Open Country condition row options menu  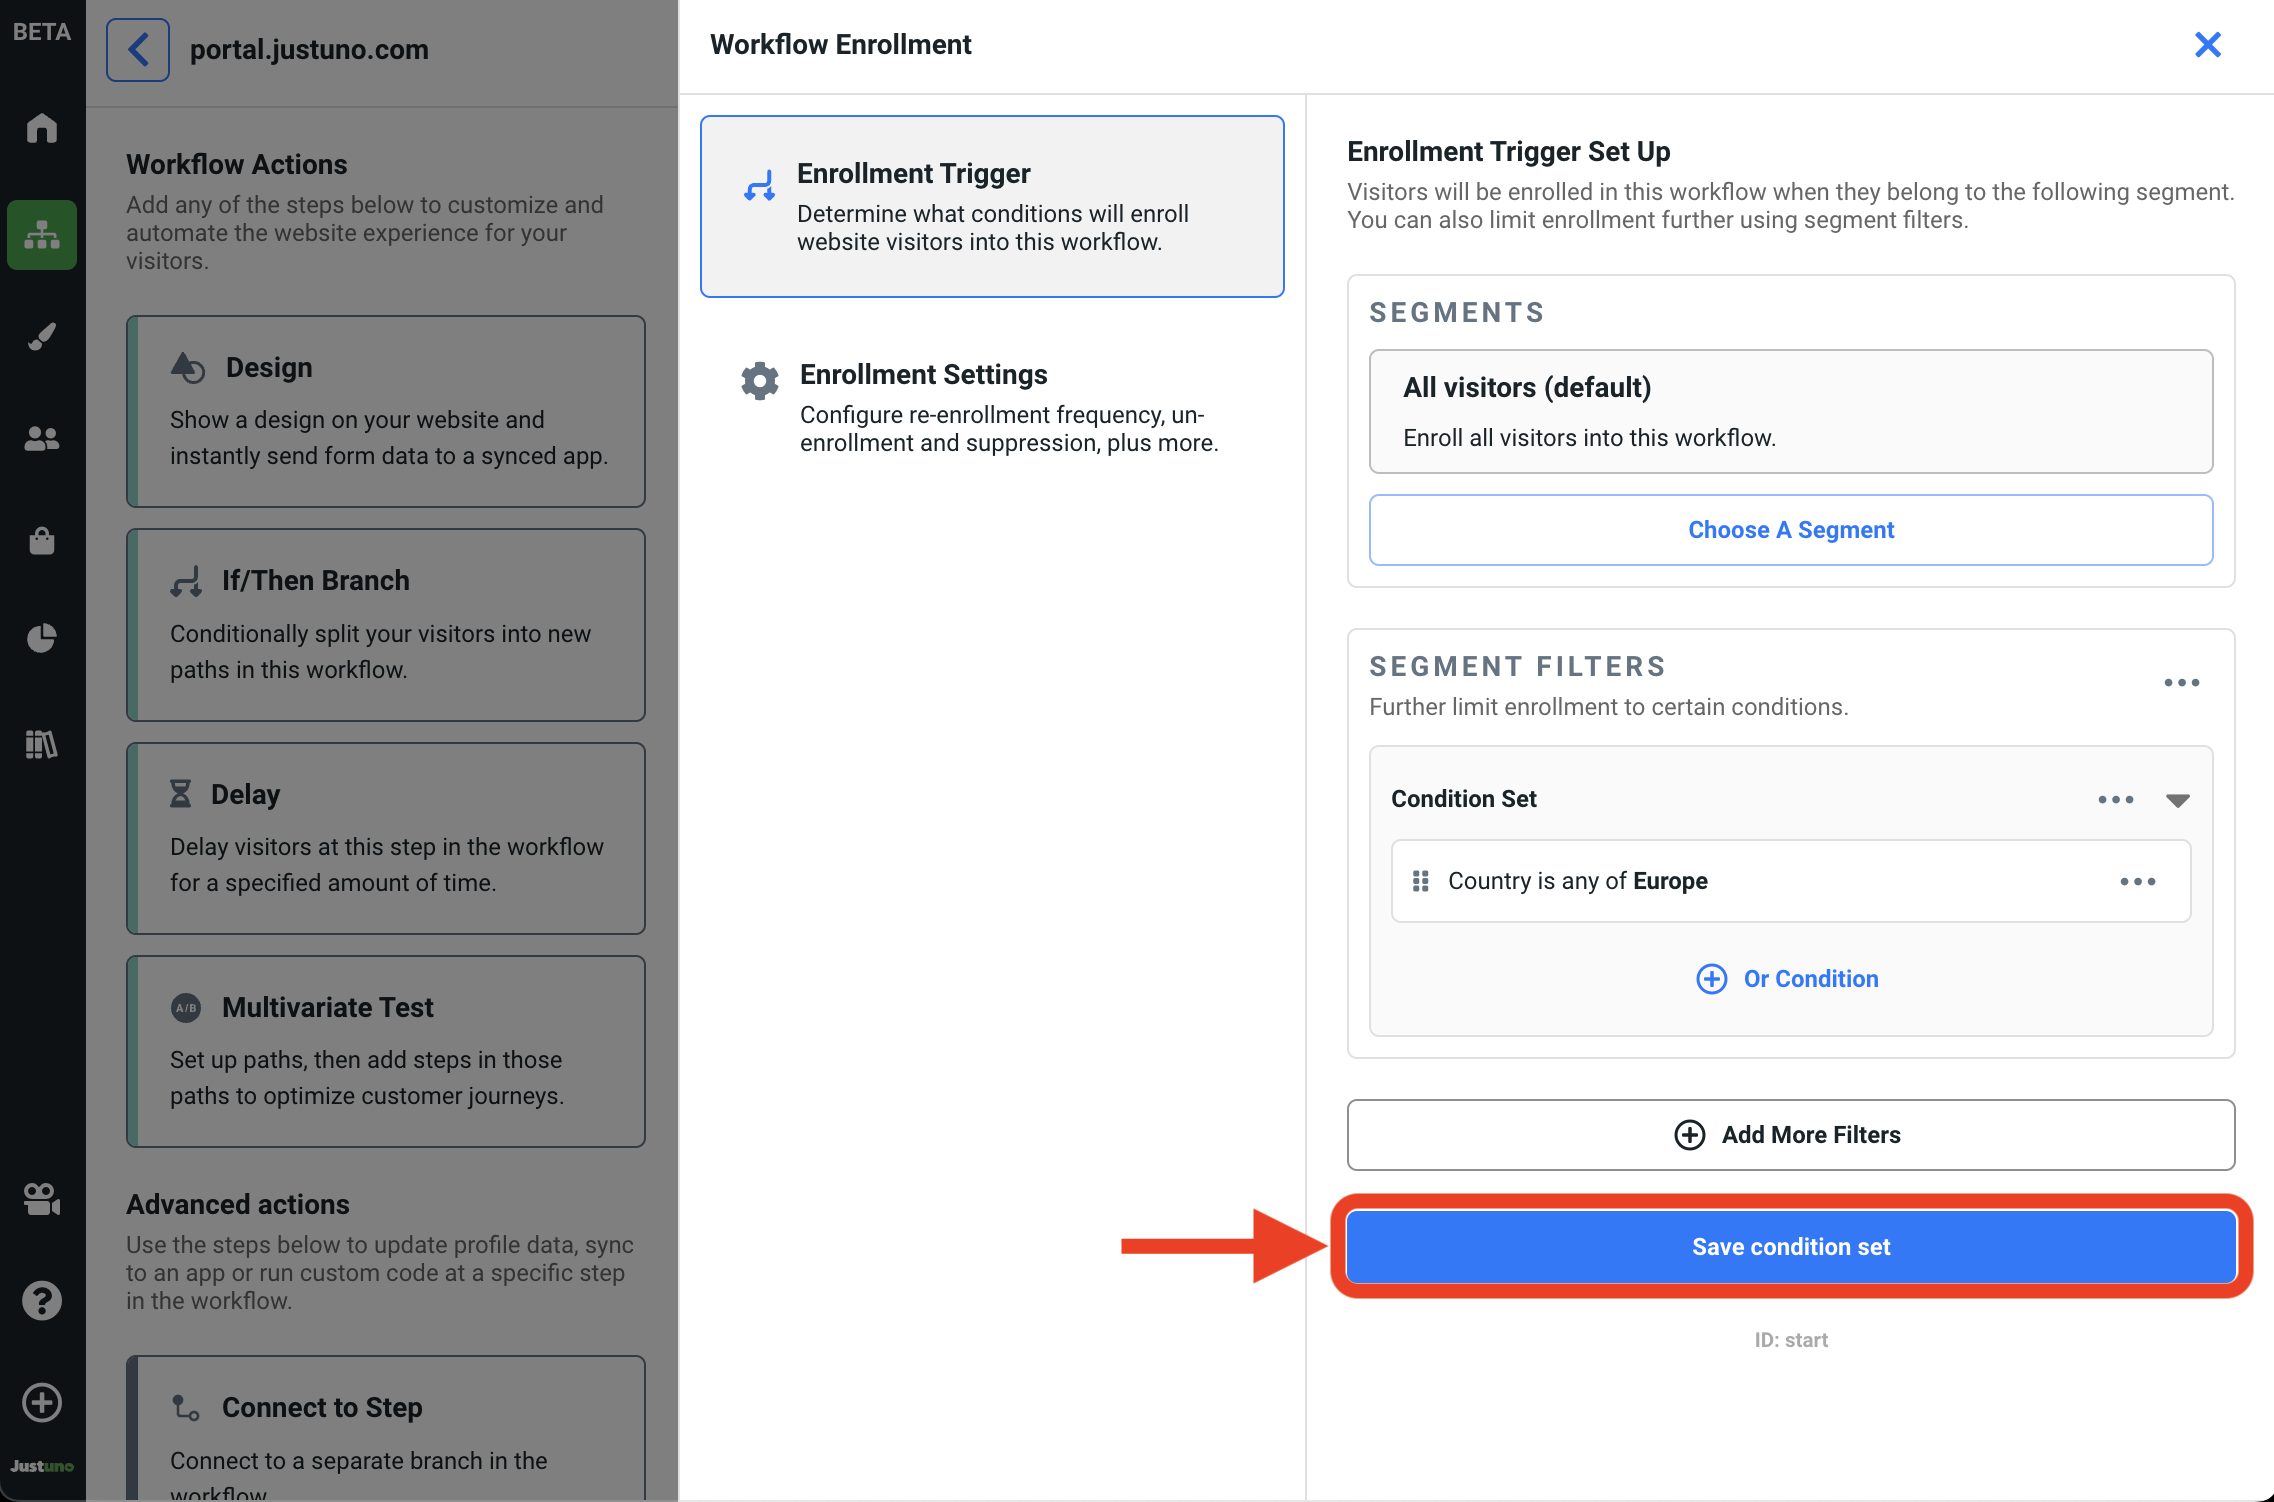[2137, 882]
